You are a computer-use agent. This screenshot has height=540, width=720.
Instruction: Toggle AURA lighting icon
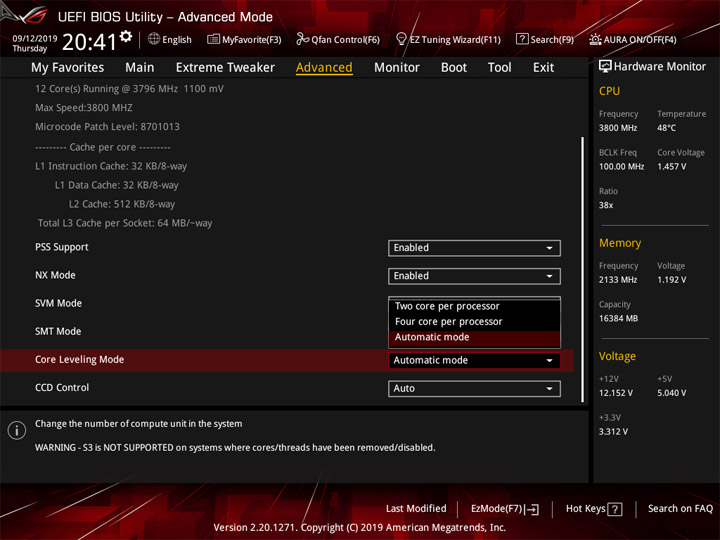(595, 39)
